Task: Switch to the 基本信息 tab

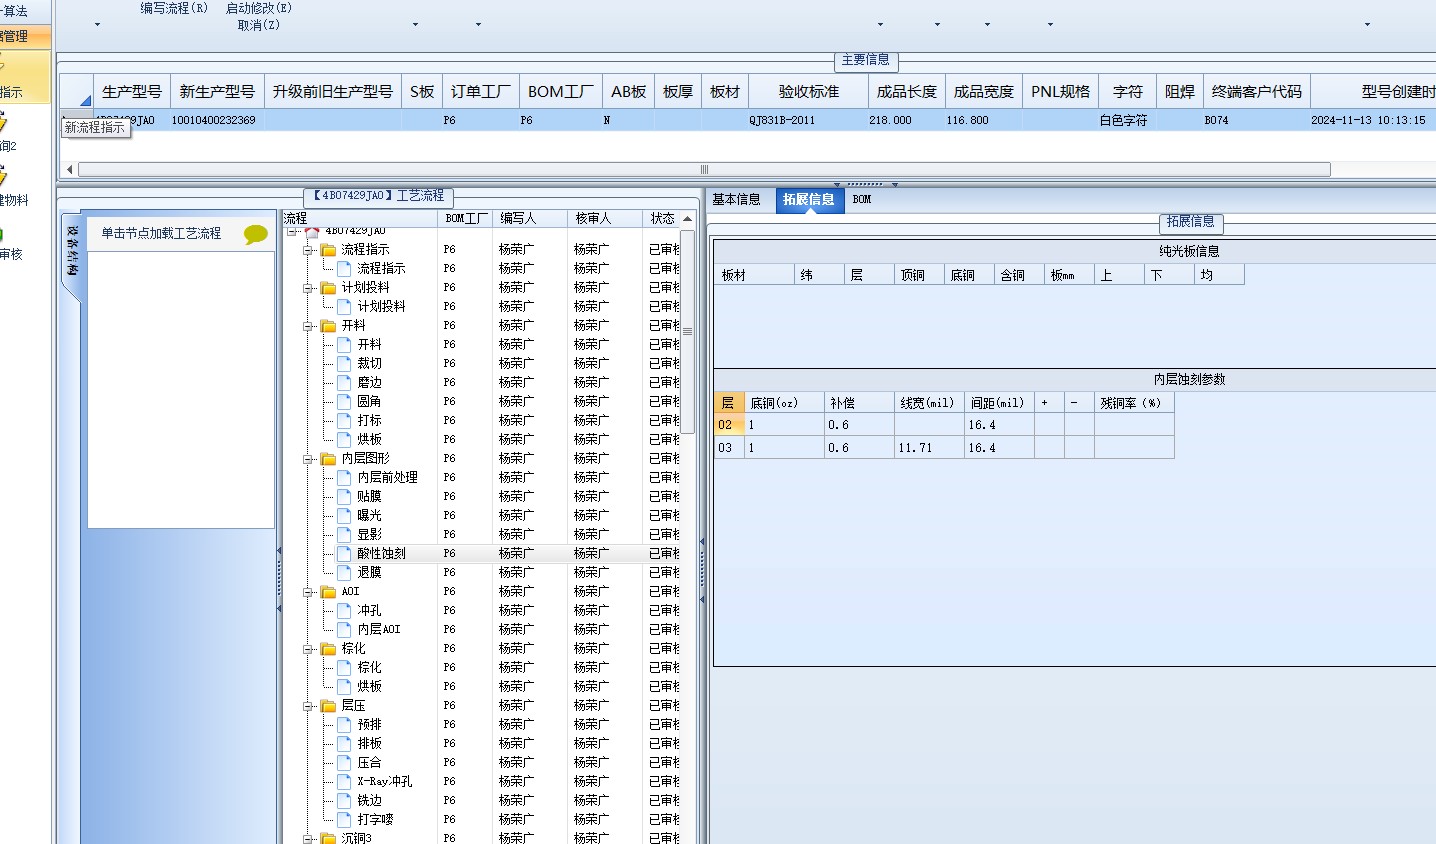Action: coord(736,200)
